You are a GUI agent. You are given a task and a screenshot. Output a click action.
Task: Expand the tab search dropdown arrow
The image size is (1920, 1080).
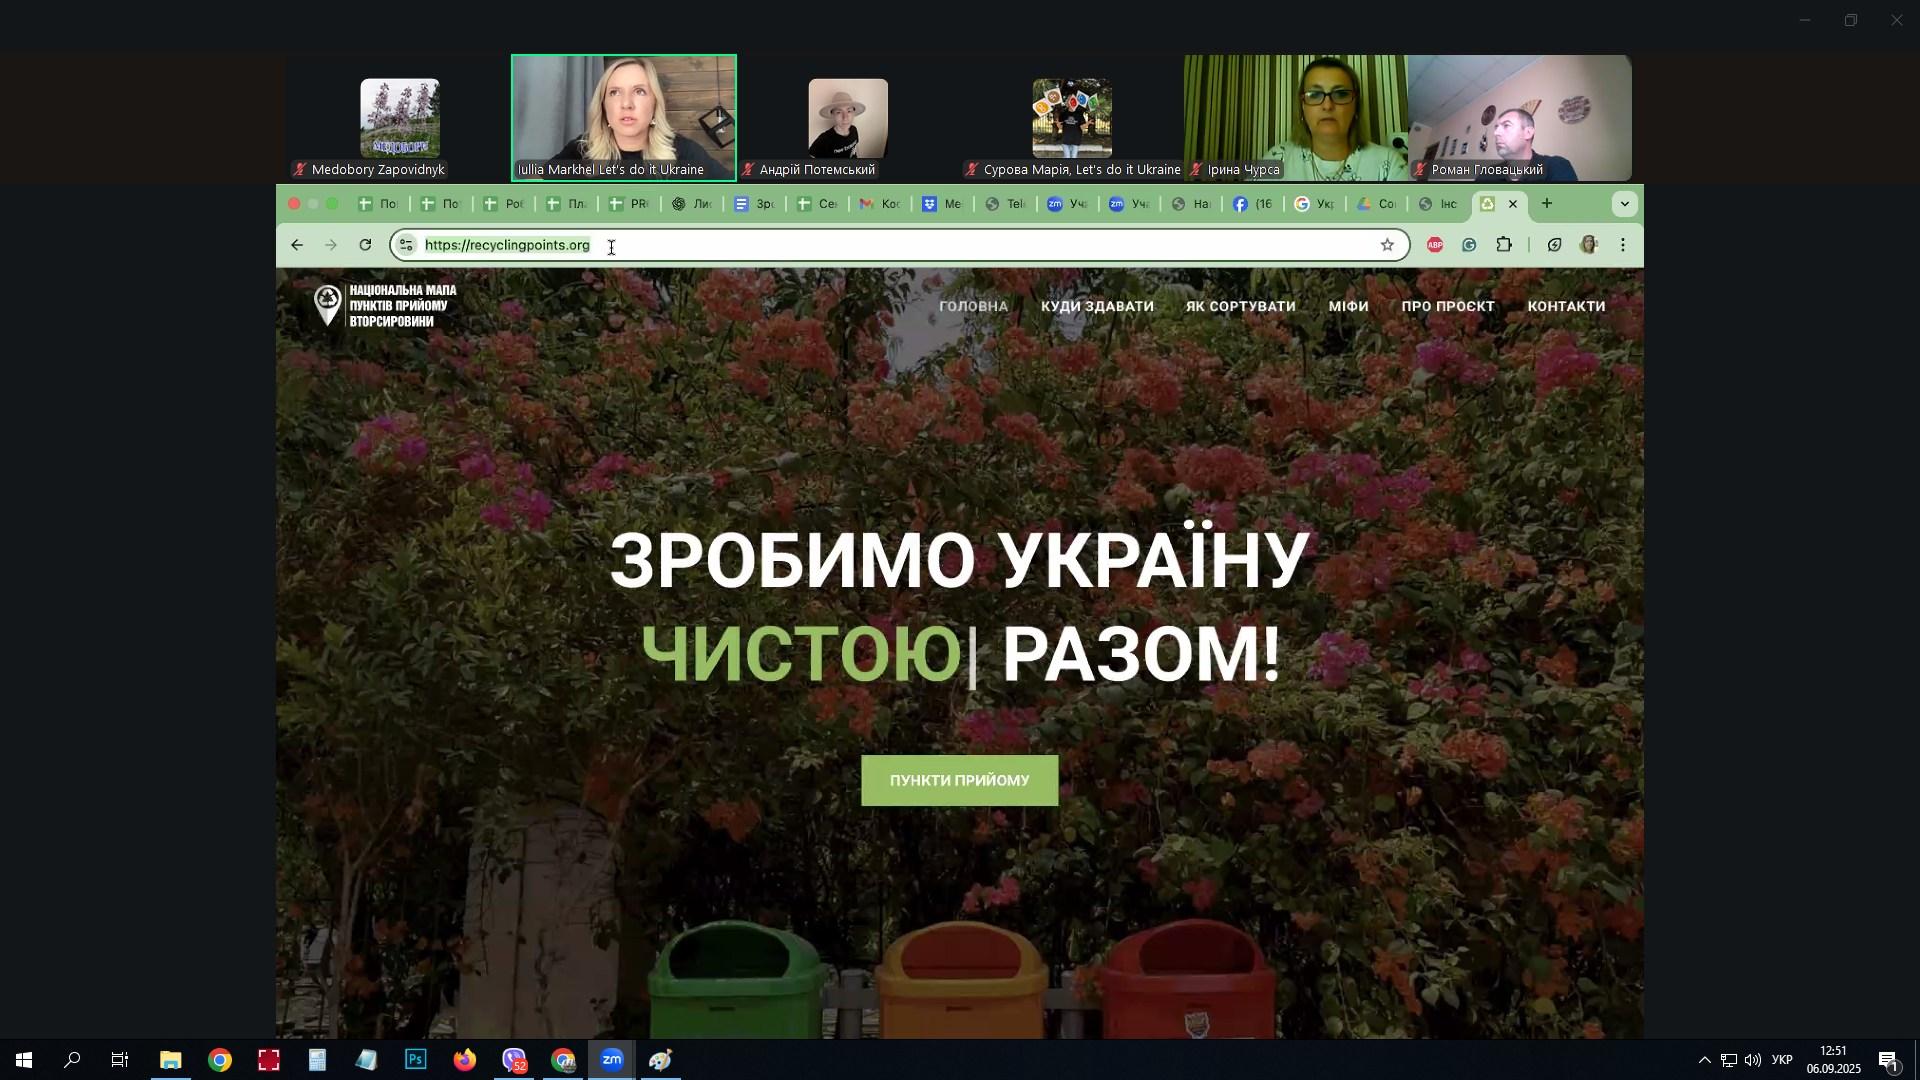pos(1625,204)
